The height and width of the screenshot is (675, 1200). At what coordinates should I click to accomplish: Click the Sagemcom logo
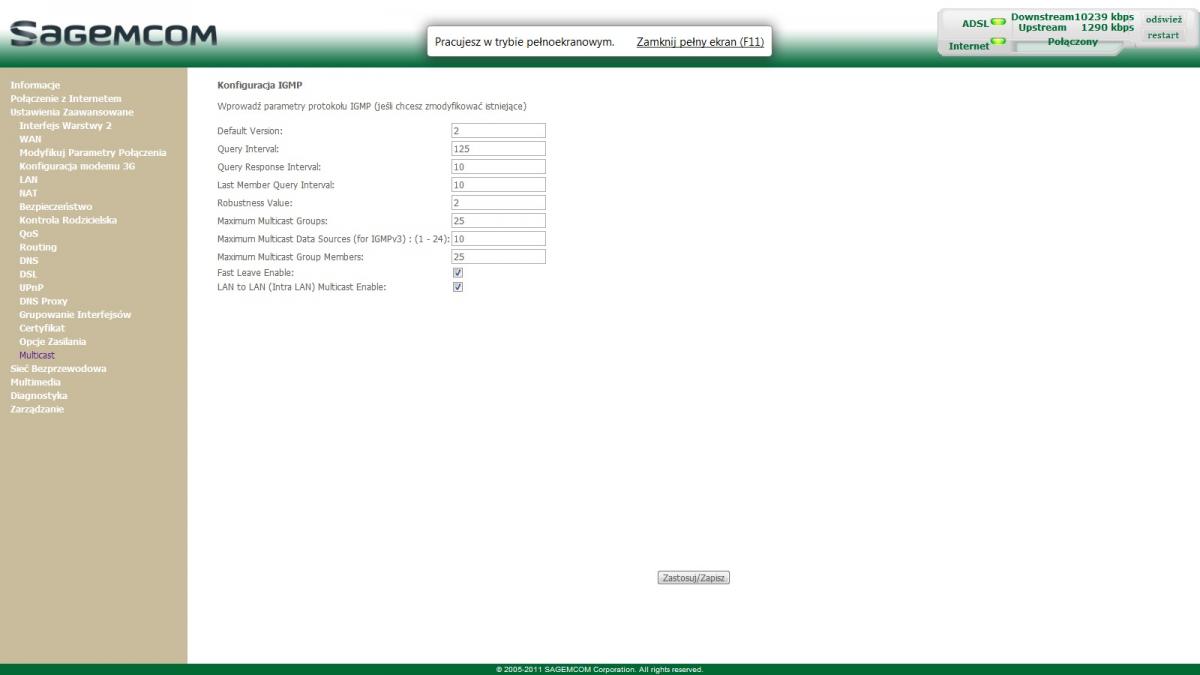(x=113, y=34)
